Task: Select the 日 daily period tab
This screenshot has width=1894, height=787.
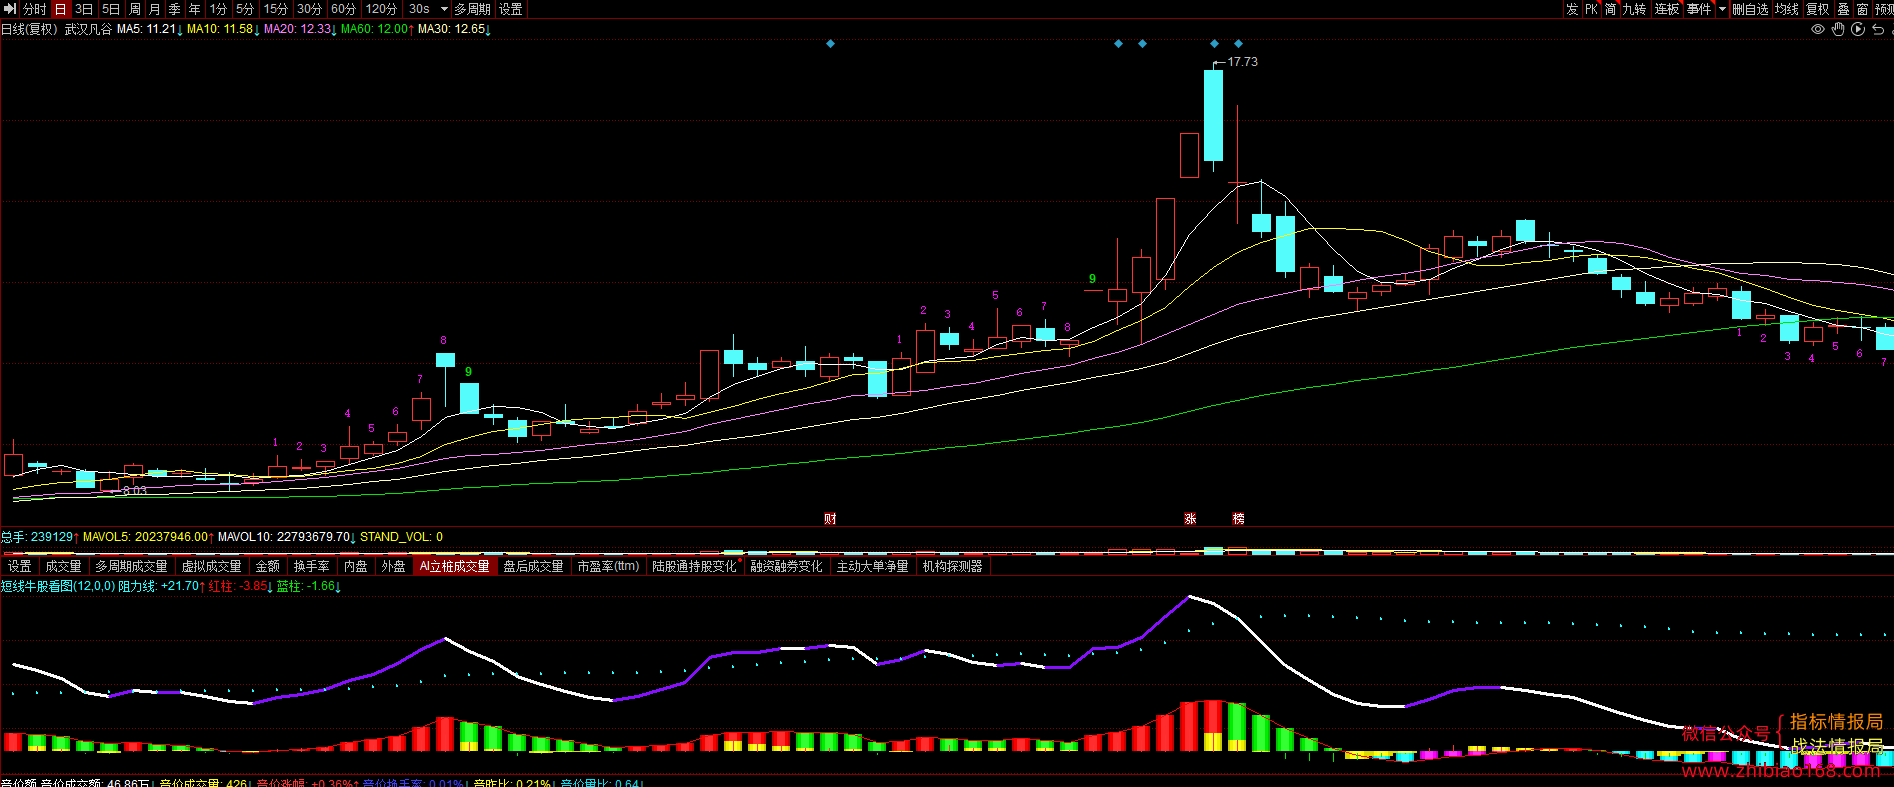Action: click(x=61, y=9)
